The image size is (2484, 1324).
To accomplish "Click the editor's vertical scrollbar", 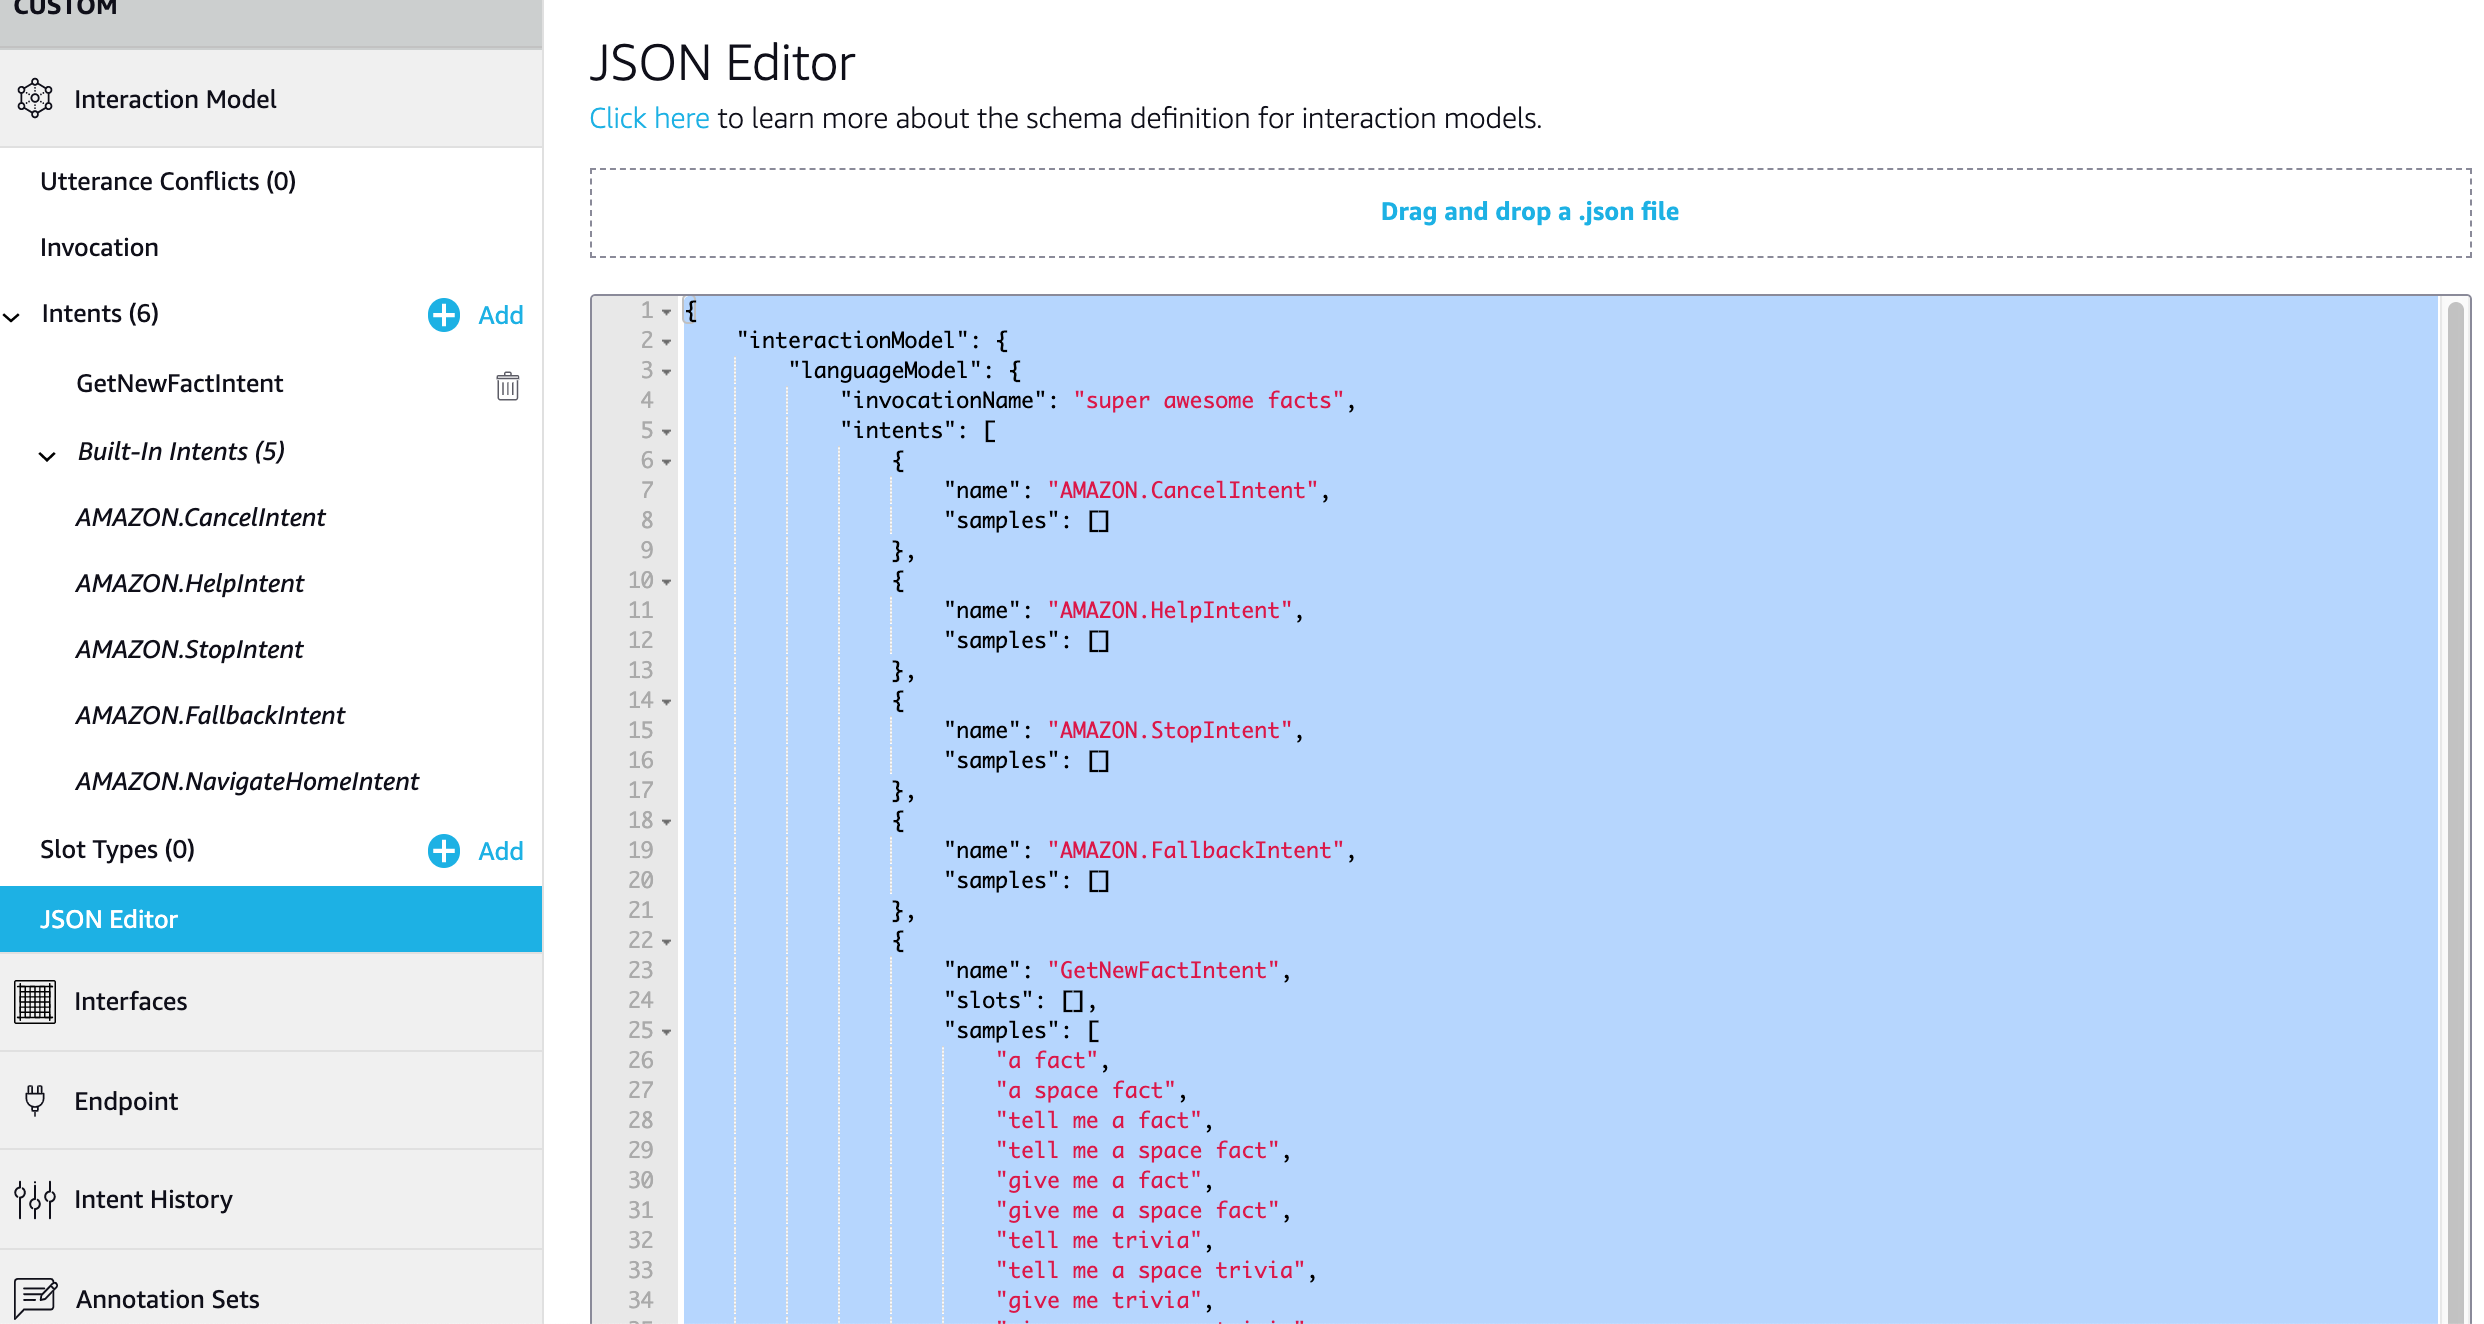I will (x=2454, y=800).
